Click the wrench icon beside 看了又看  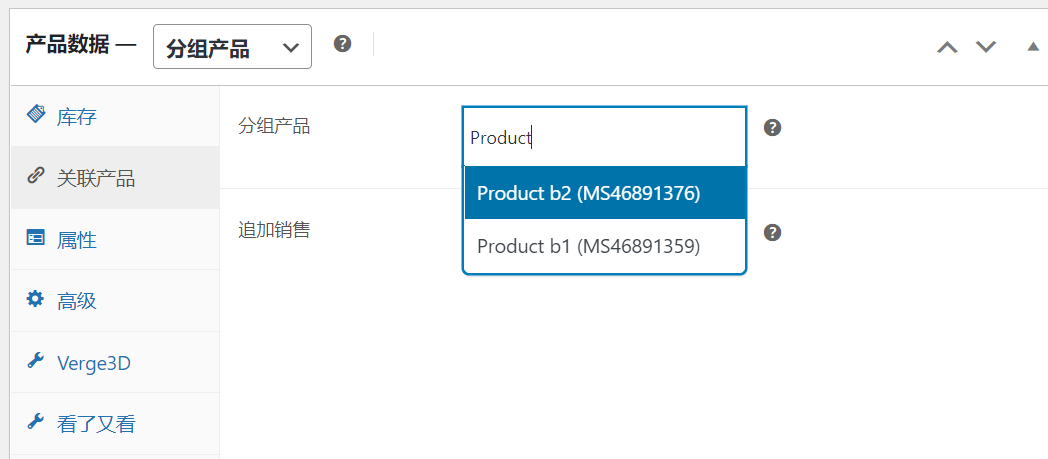click(35, 421)
